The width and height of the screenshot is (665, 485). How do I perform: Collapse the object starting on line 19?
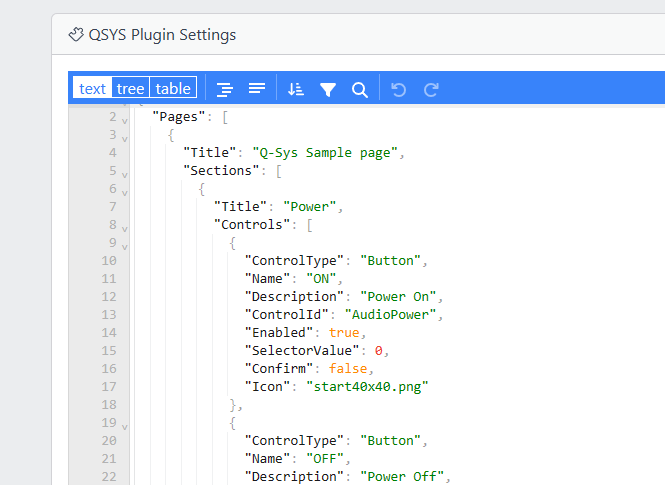coord(125,425)
